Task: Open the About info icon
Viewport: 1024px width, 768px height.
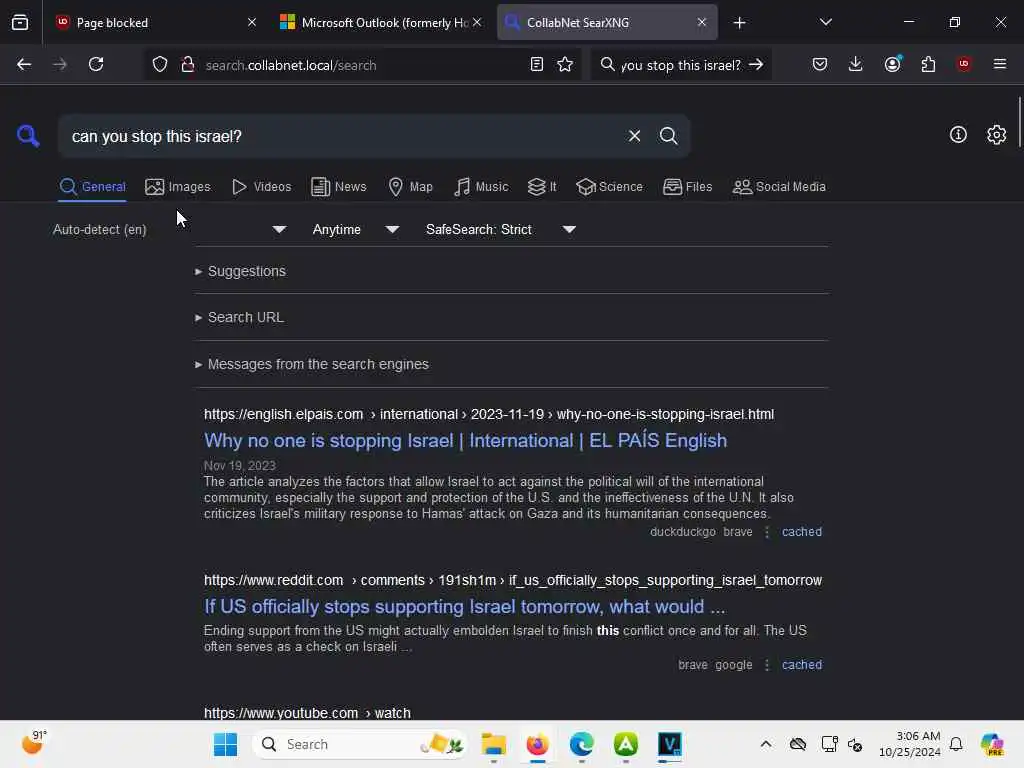Action: 958,135
